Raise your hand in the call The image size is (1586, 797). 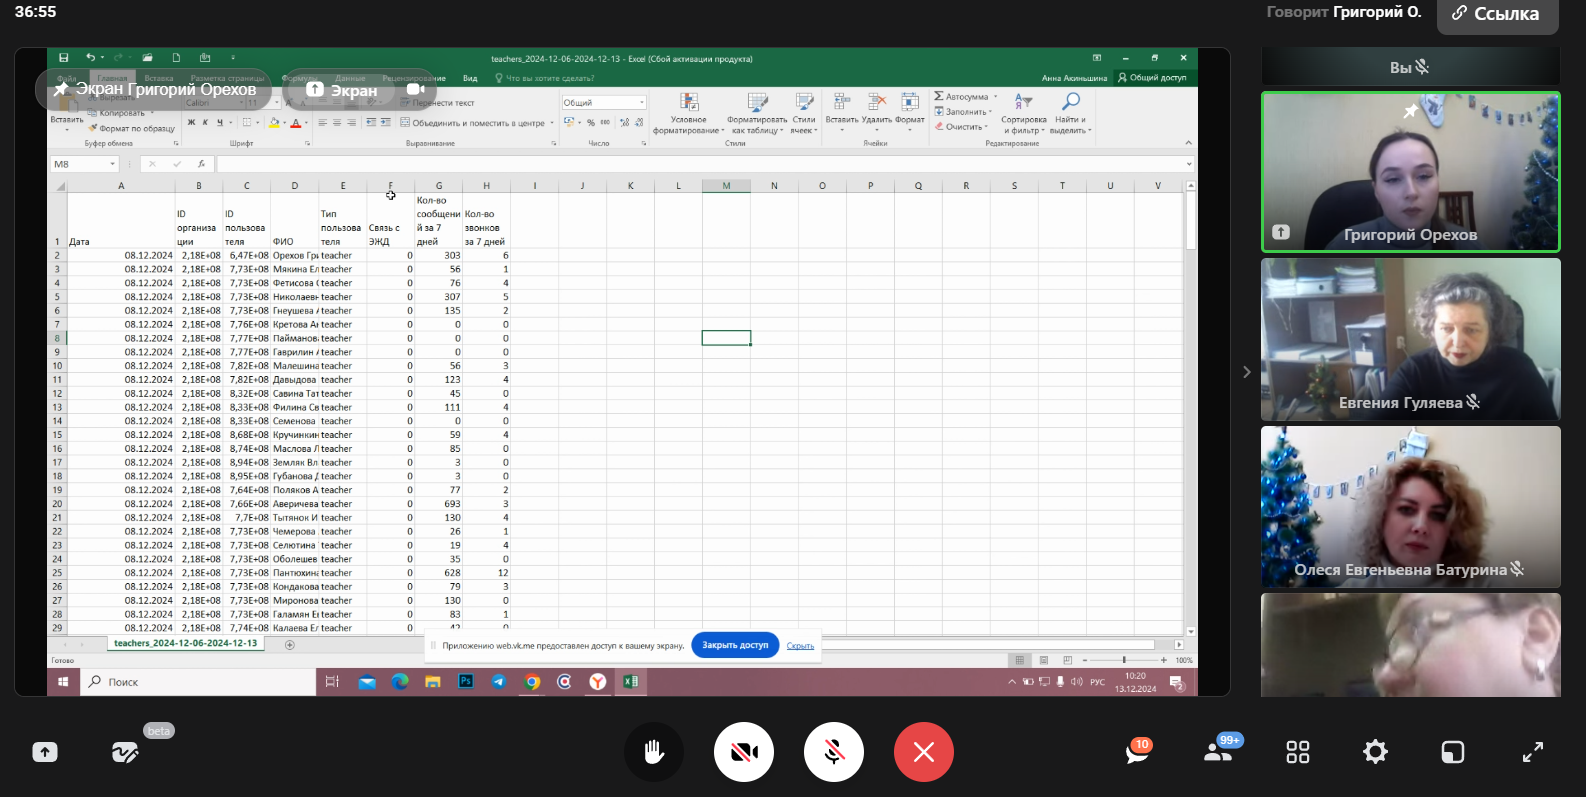tap(654, 752)
